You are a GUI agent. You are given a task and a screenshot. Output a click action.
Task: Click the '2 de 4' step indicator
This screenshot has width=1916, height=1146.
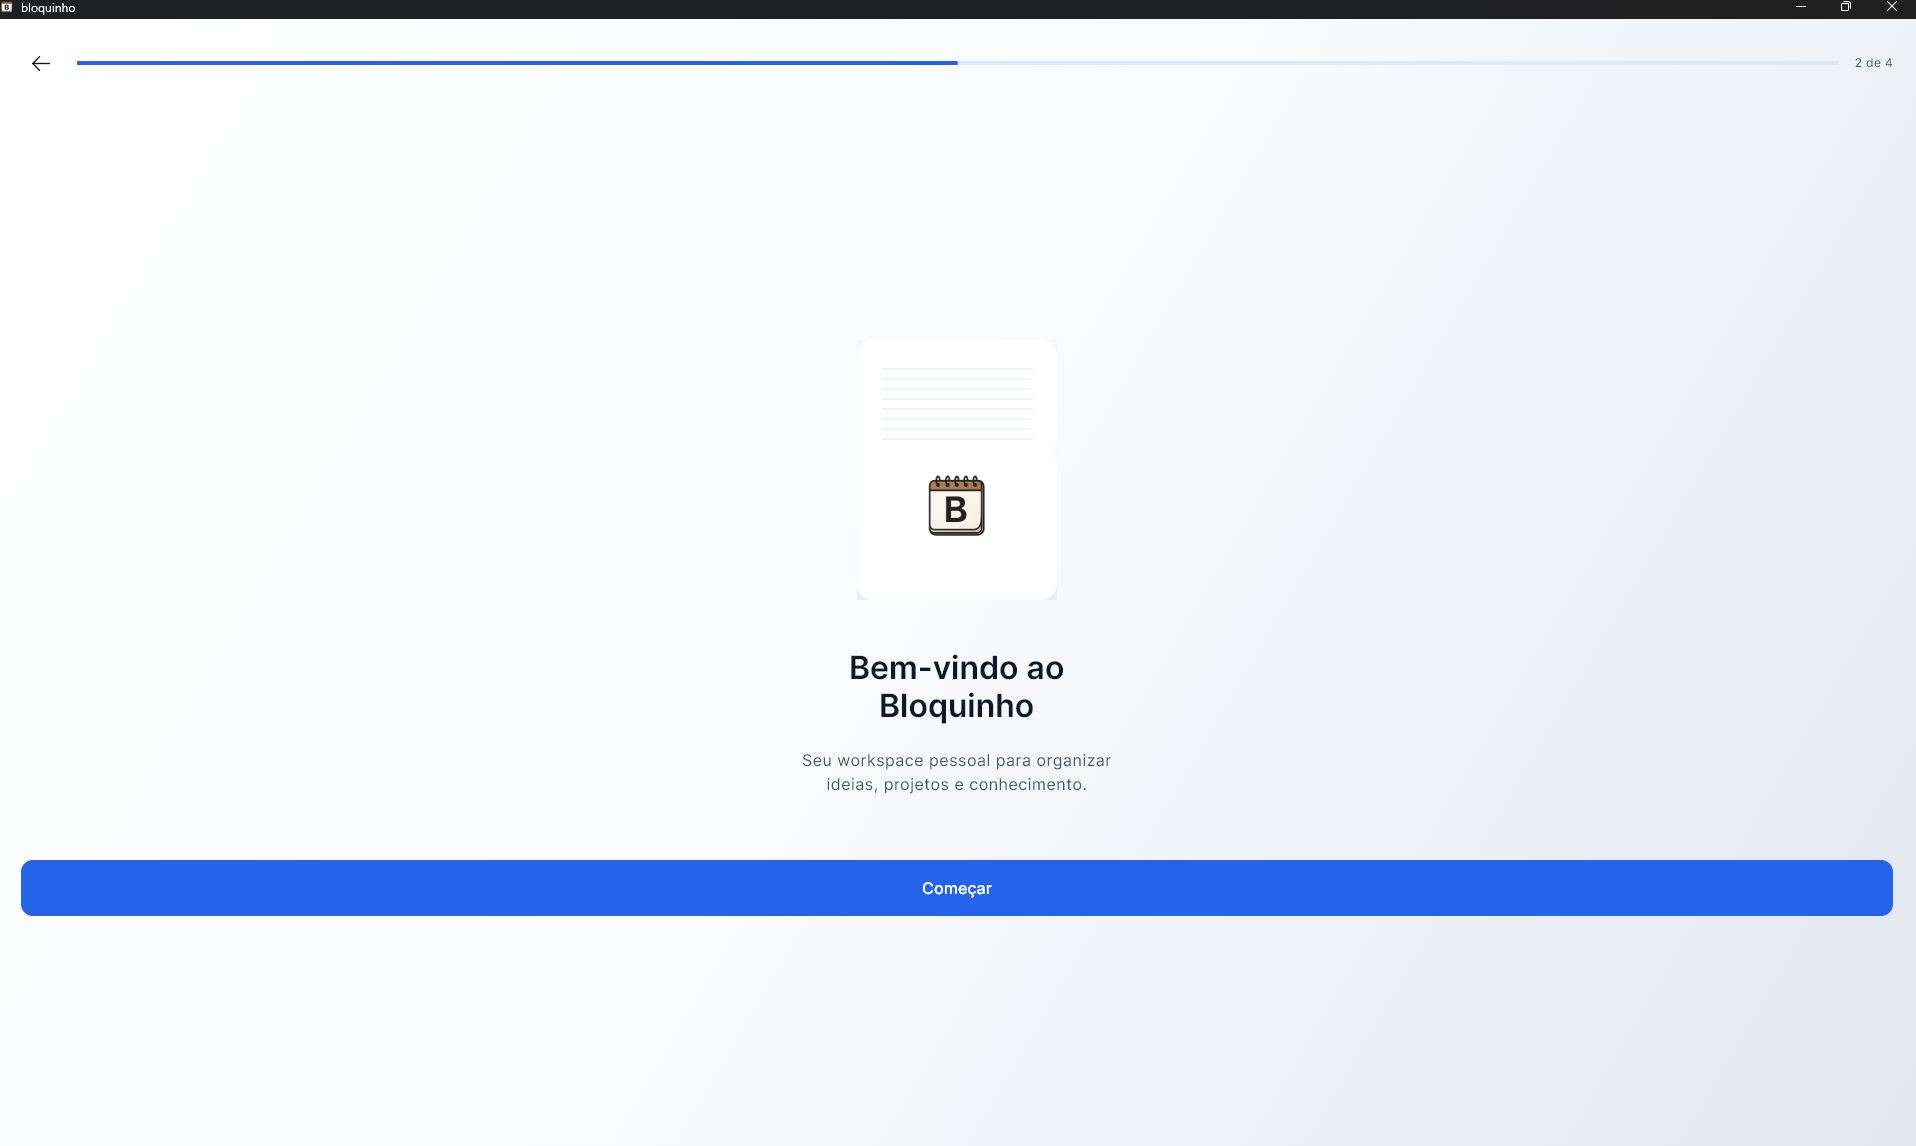(x=1872, y=63)
